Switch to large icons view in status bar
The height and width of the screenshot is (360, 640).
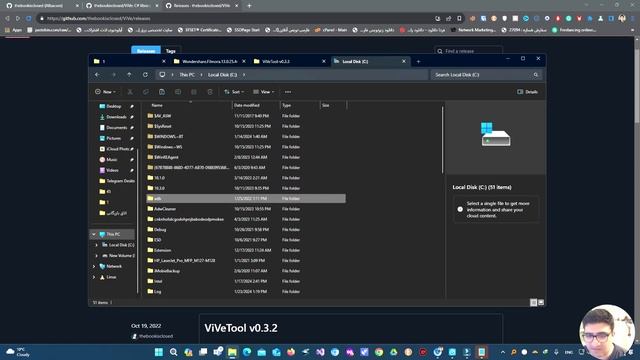(x=541, y=302)
